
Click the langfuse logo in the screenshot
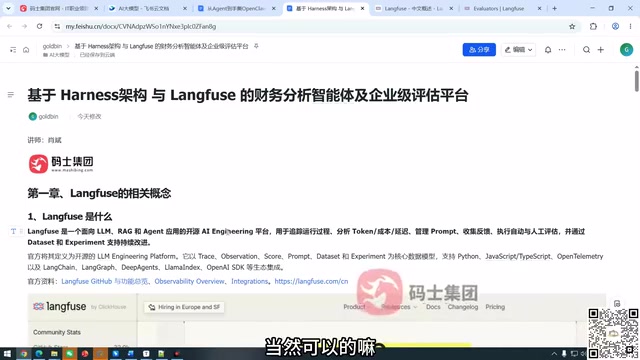point(60,307)
